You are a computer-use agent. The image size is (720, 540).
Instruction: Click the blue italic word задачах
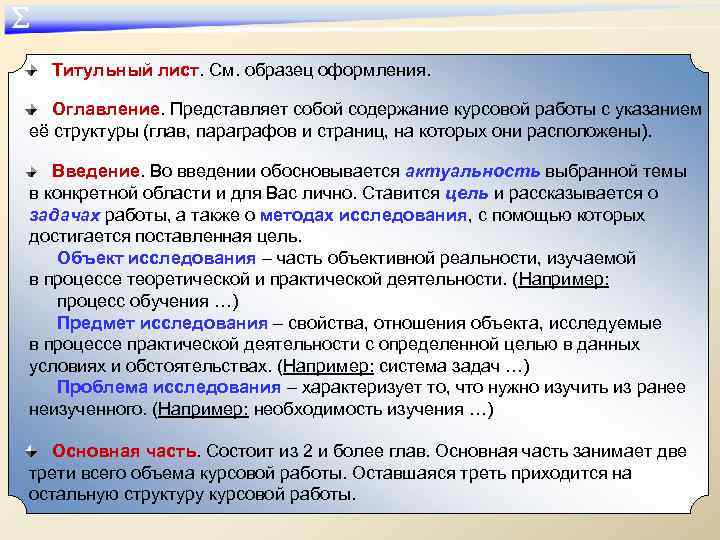[64, 215]
